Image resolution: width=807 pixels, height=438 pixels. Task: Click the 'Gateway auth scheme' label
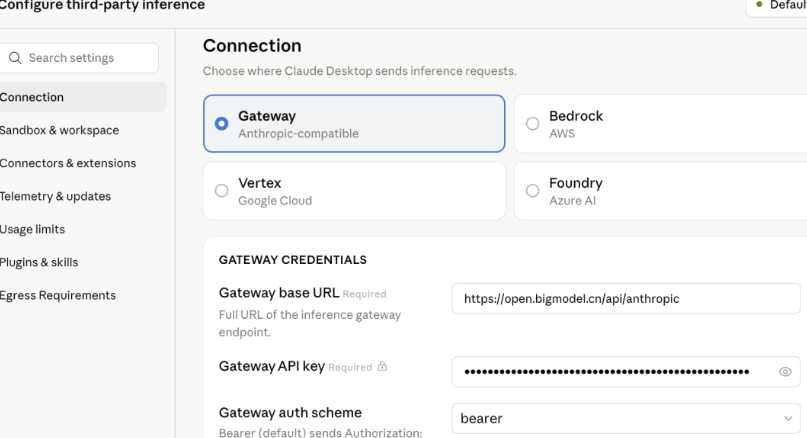coord(290,413)
